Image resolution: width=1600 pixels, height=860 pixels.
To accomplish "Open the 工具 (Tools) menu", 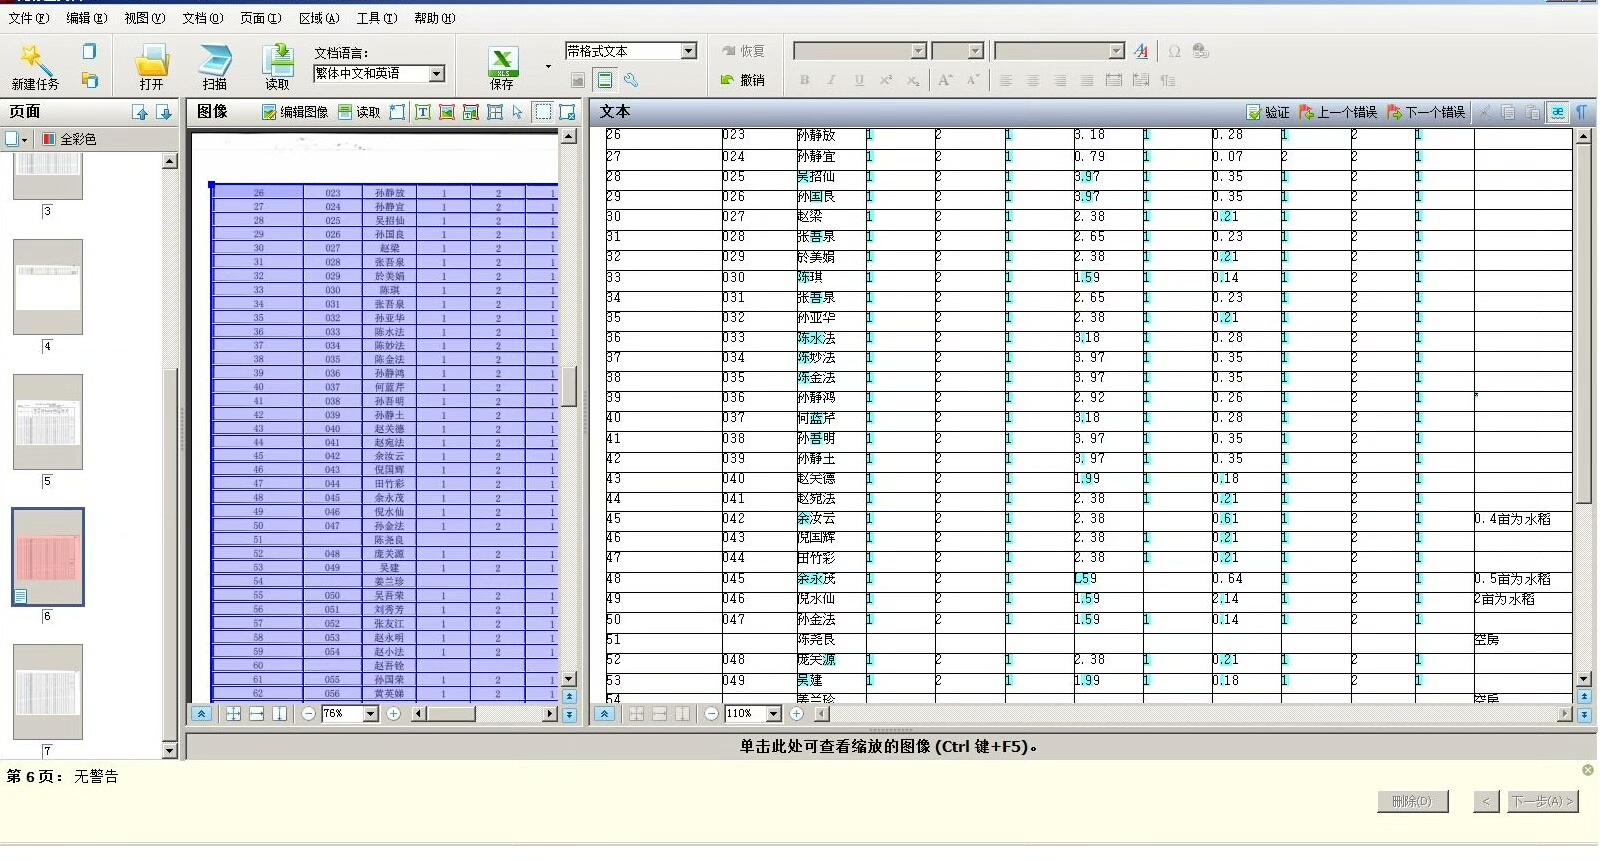I will coord(376,18).
